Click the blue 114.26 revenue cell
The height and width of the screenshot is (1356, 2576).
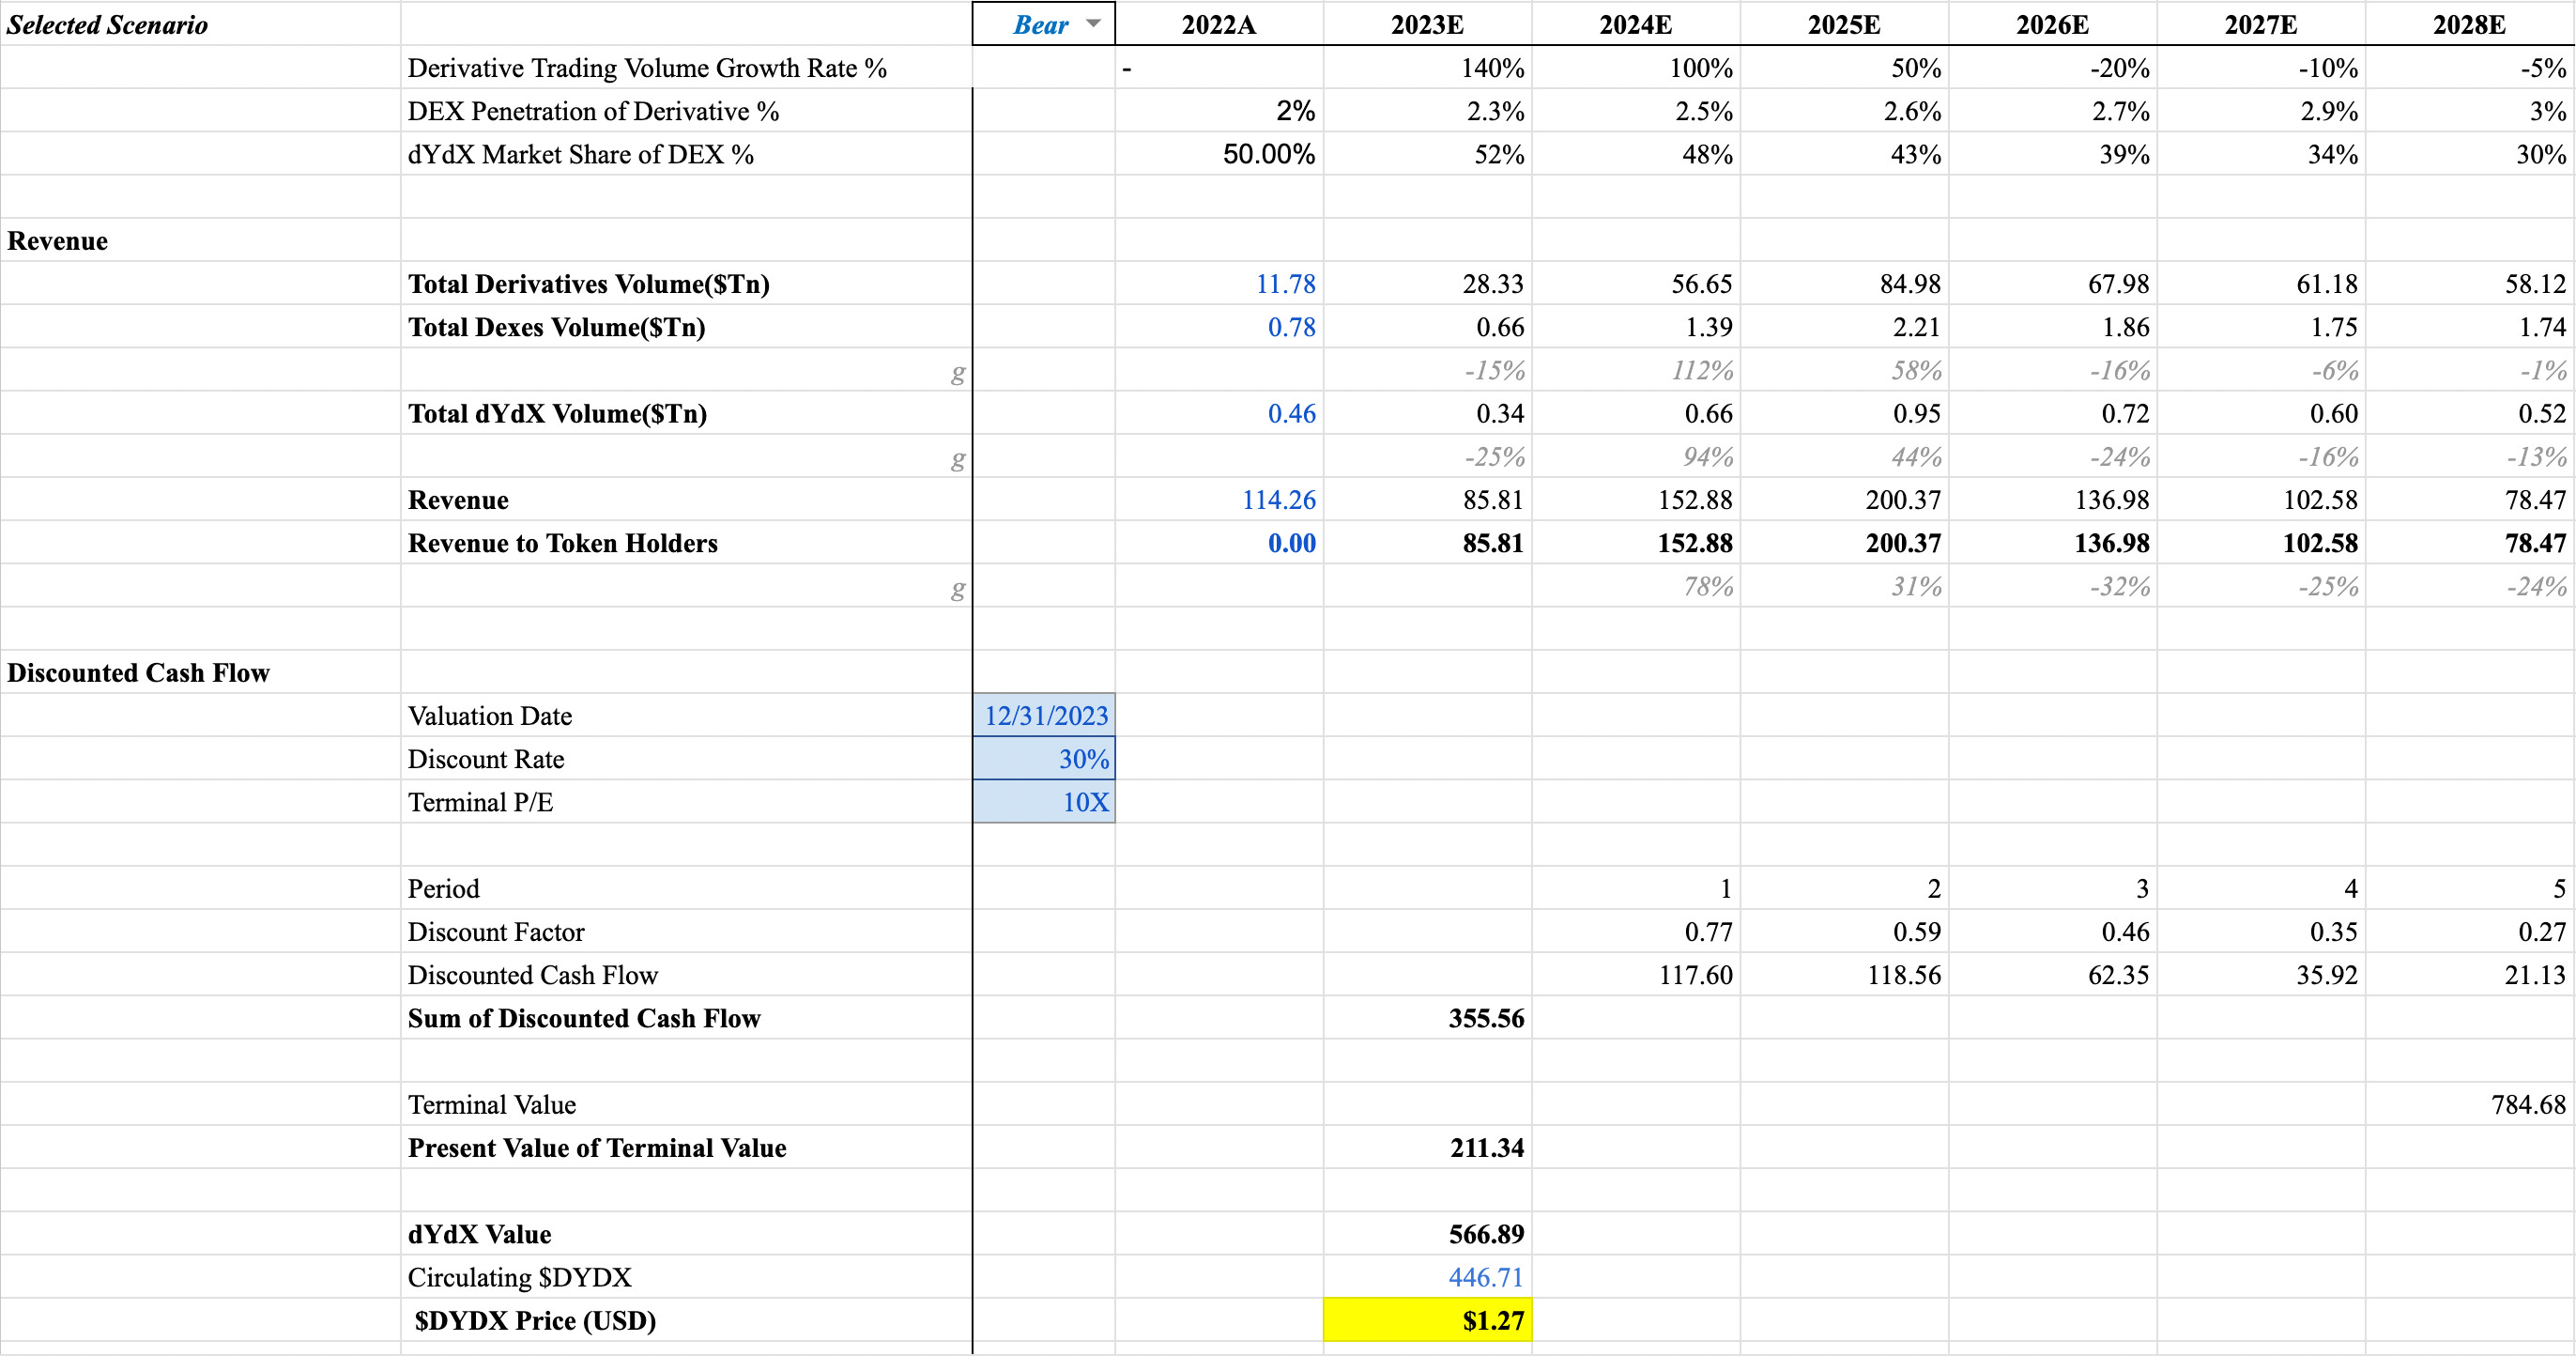1218,500
